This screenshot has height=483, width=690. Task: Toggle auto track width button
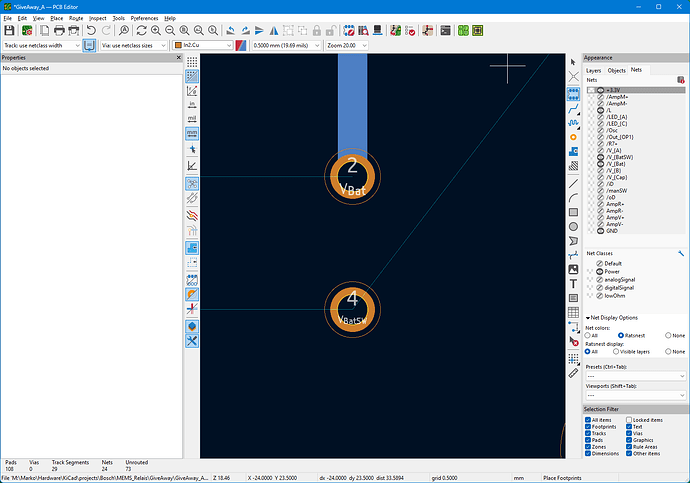pos(89,45)
